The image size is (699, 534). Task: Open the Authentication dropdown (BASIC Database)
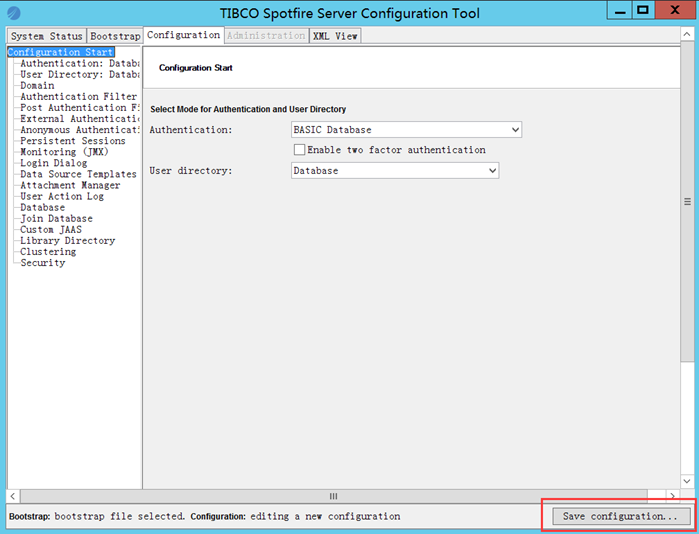(406, 130)
